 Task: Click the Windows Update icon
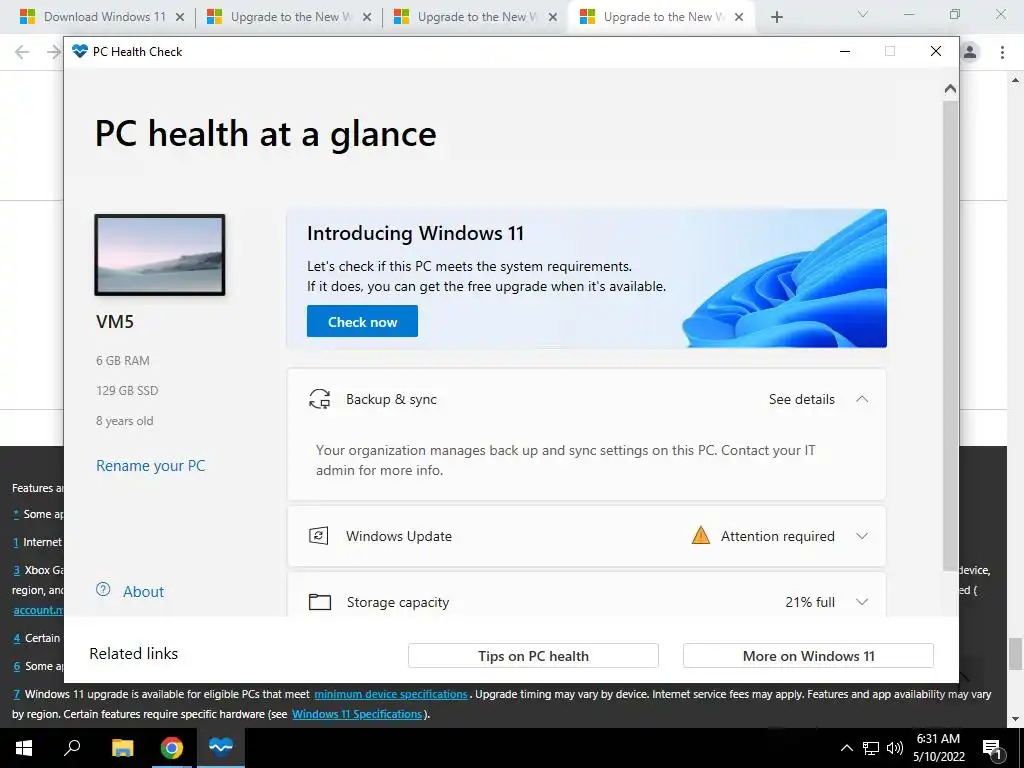(319, 536)
